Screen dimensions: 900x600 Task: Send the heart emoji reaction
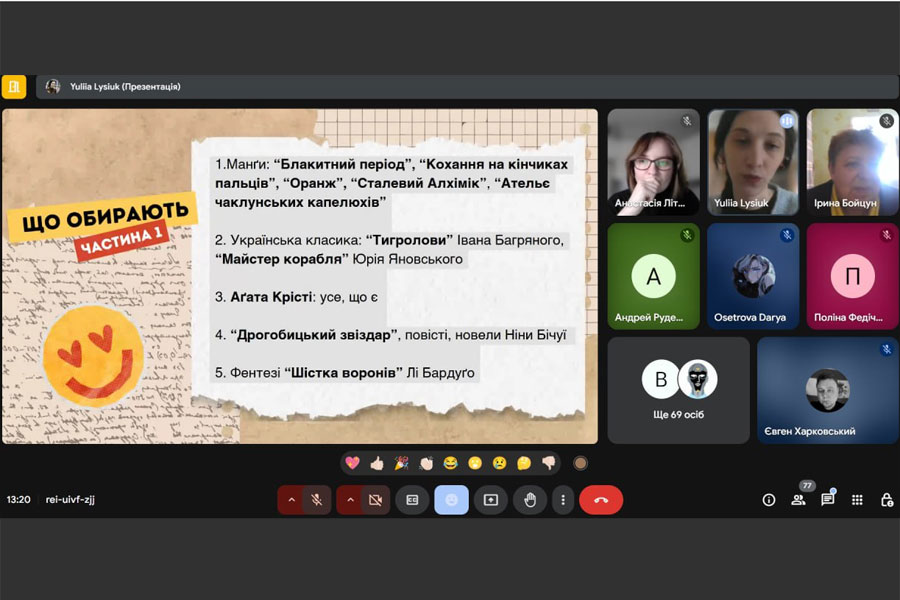352,463
